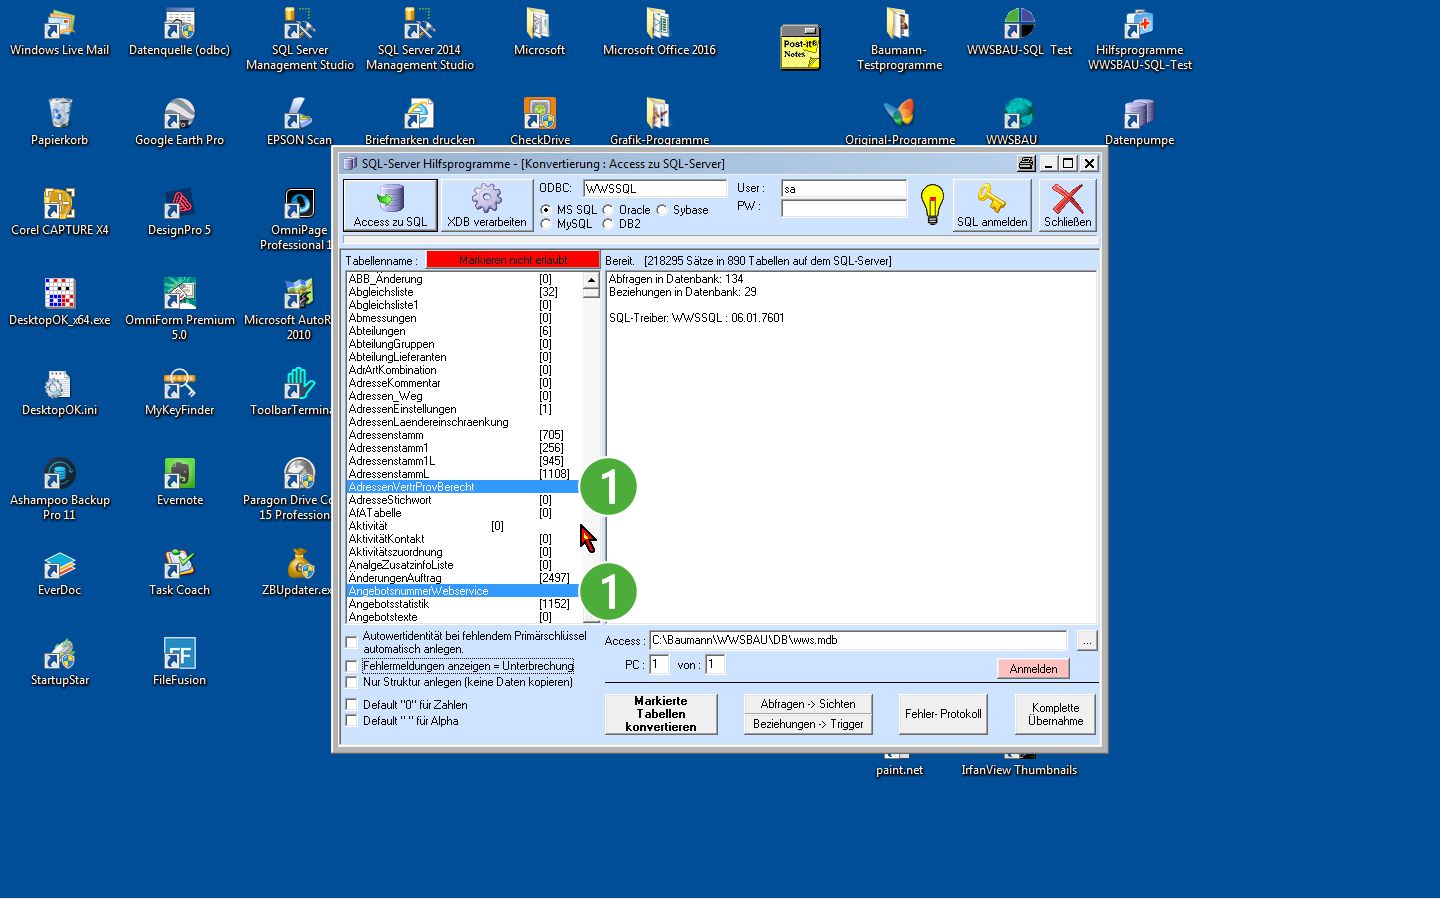Open SQL Server 2014 Management Studio icon
The height and width of the screenshot is (900, 1440).
click(420, 40)
